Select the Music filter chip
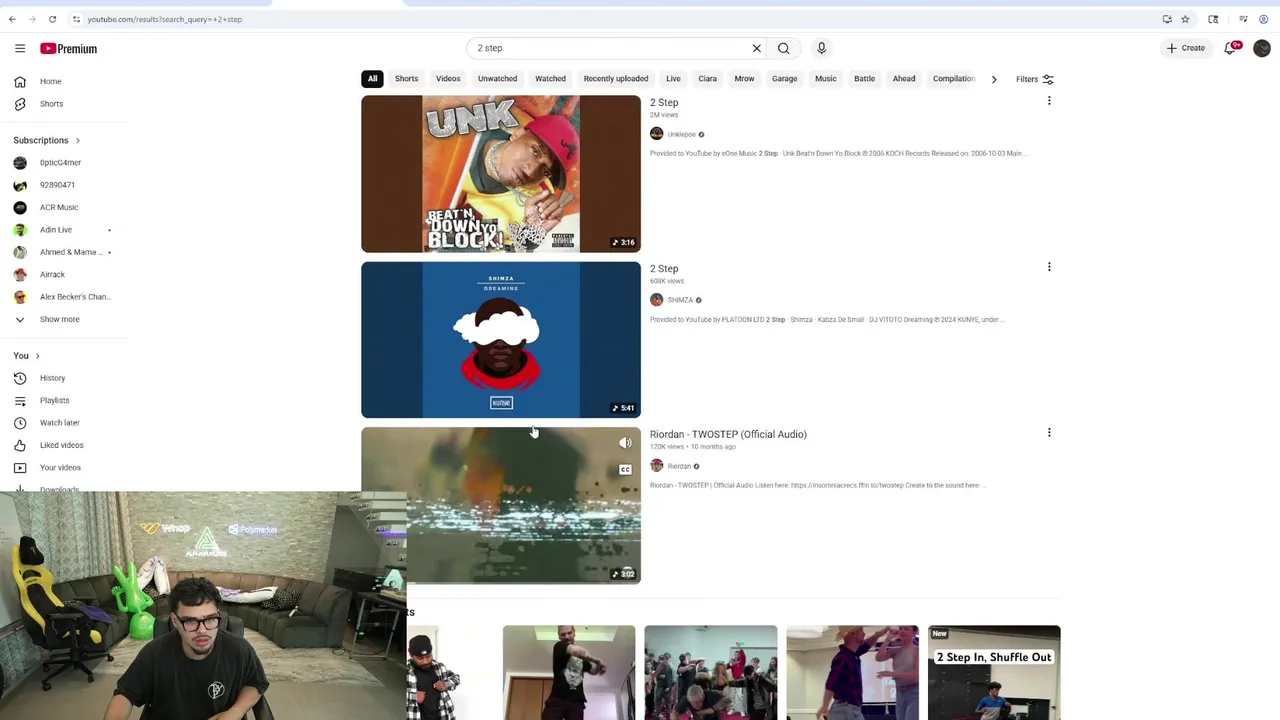1280x720 pixels. click(x=825, y=79)
